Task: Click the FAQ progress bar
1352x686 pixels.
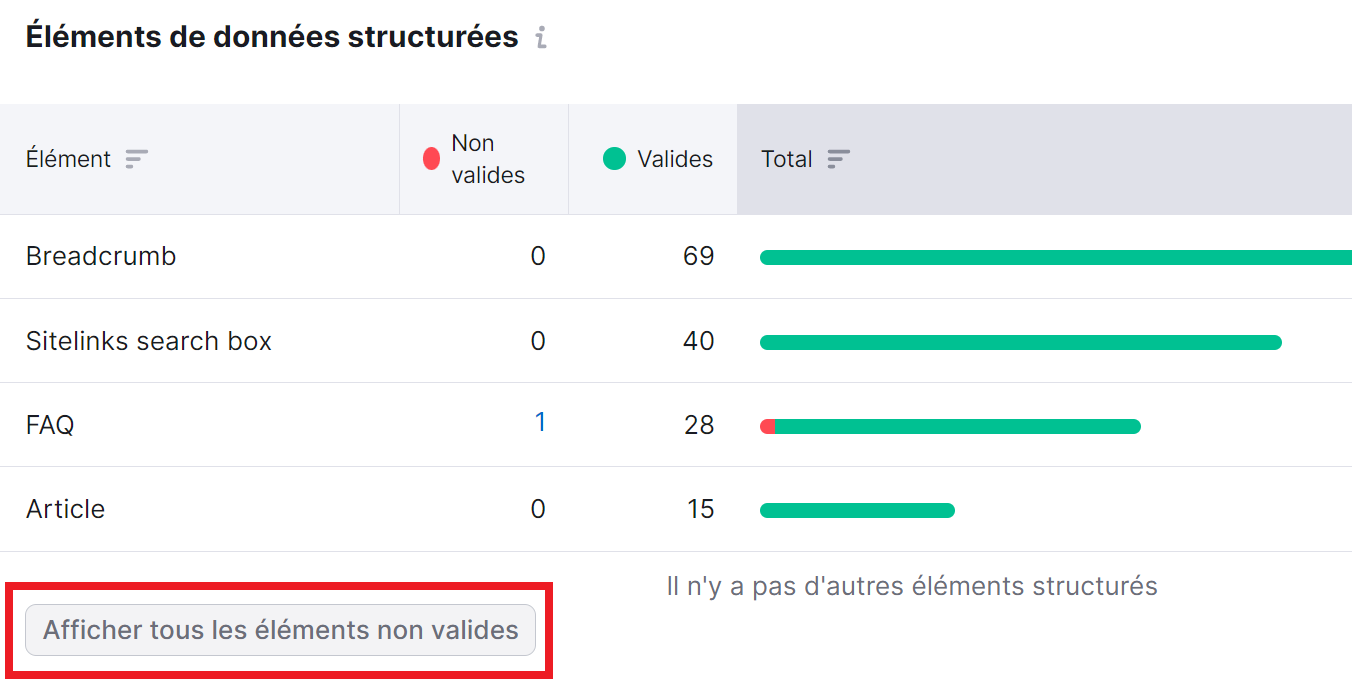Action: (x=950, y=425)
